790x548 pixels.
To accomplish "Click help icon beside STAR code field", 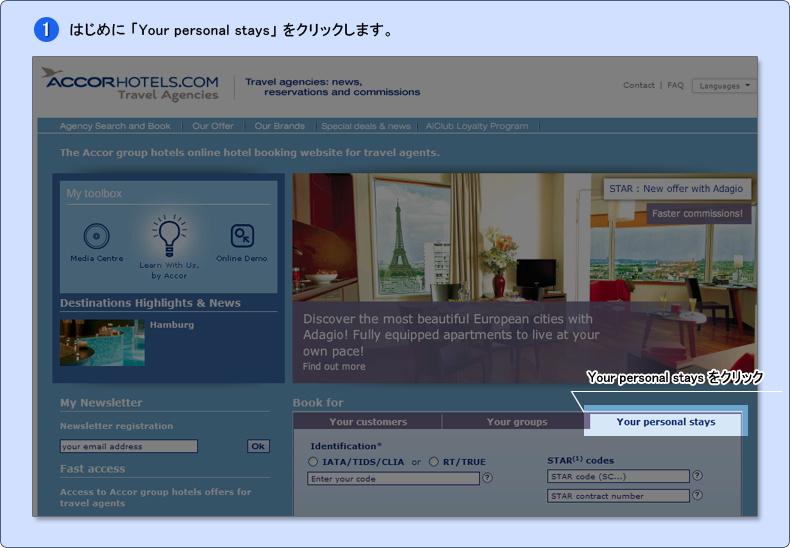I will 697,475.
